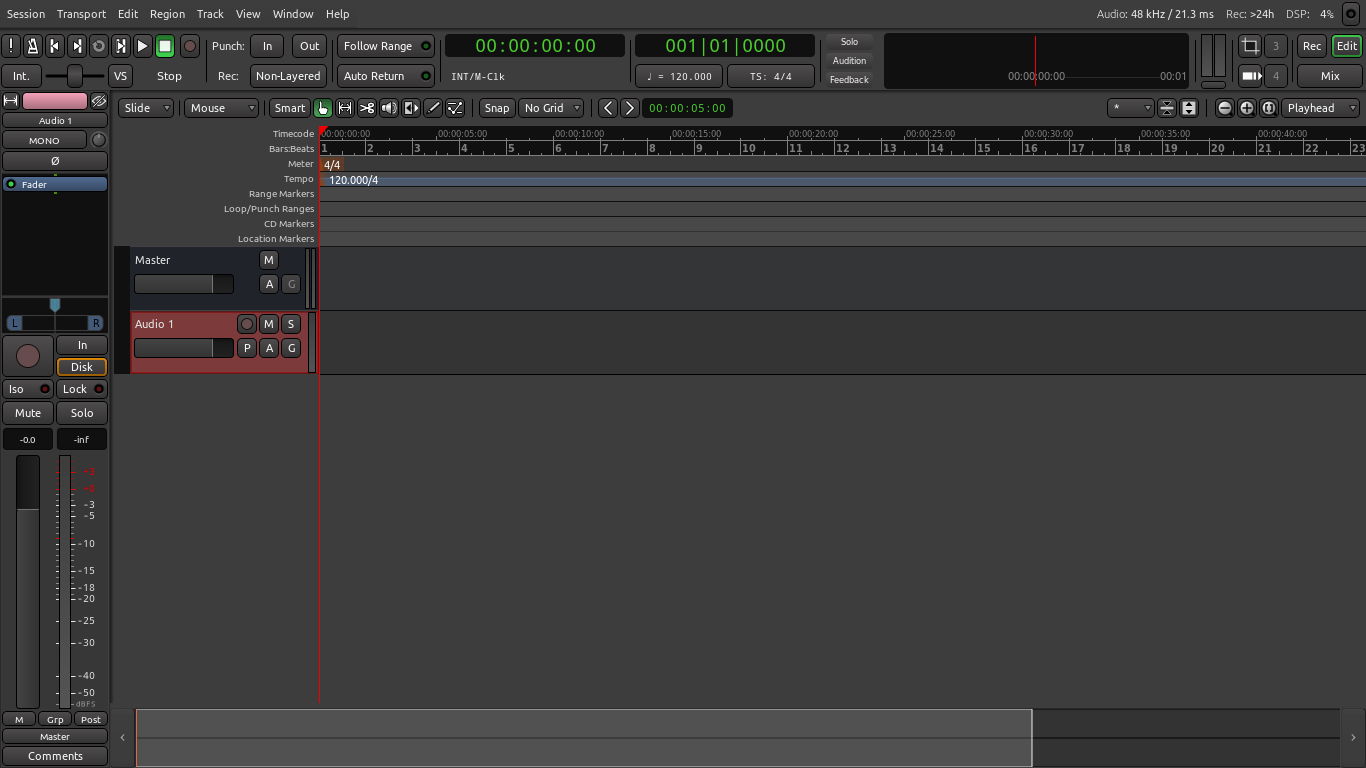Image resolution: width=1366 pixels, height=768 pixels.
Task: Jump to previous marker with left arrow
Action: tap(607, 108)
